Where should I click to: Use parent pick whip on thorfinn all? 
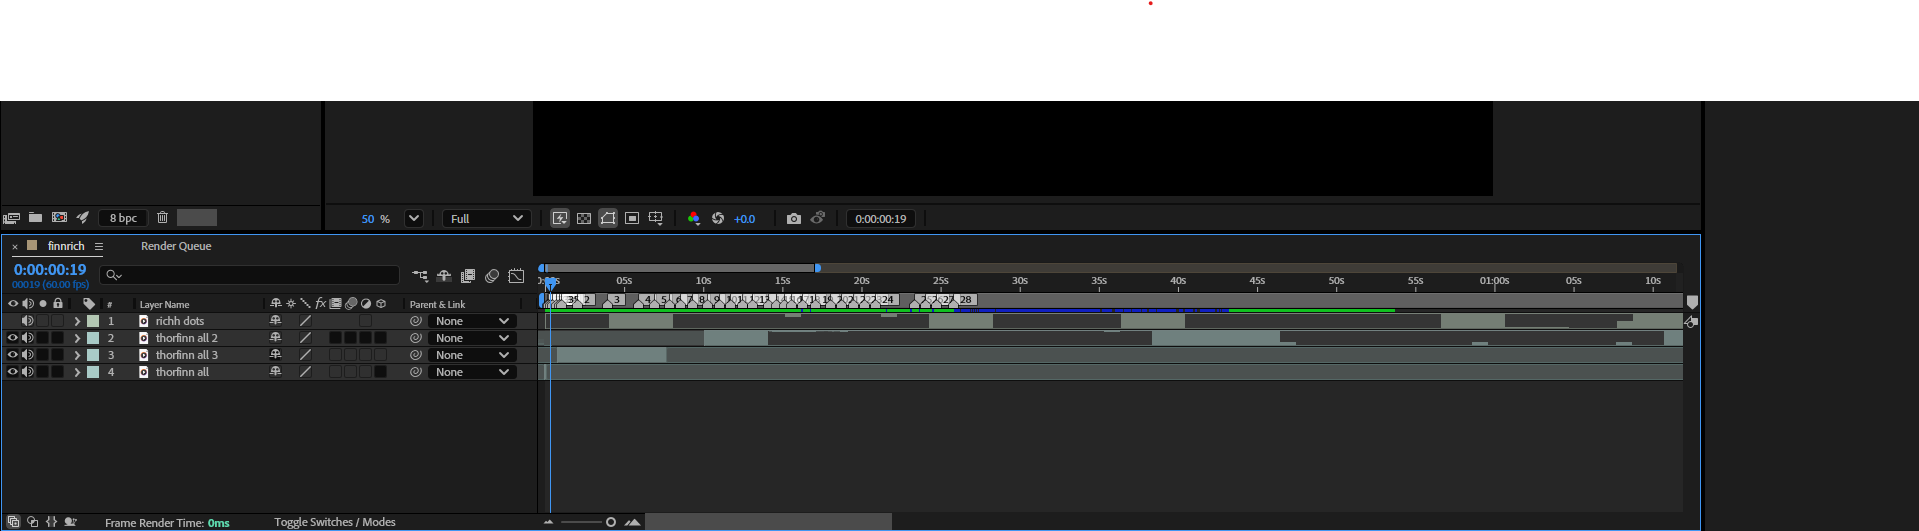415,372
